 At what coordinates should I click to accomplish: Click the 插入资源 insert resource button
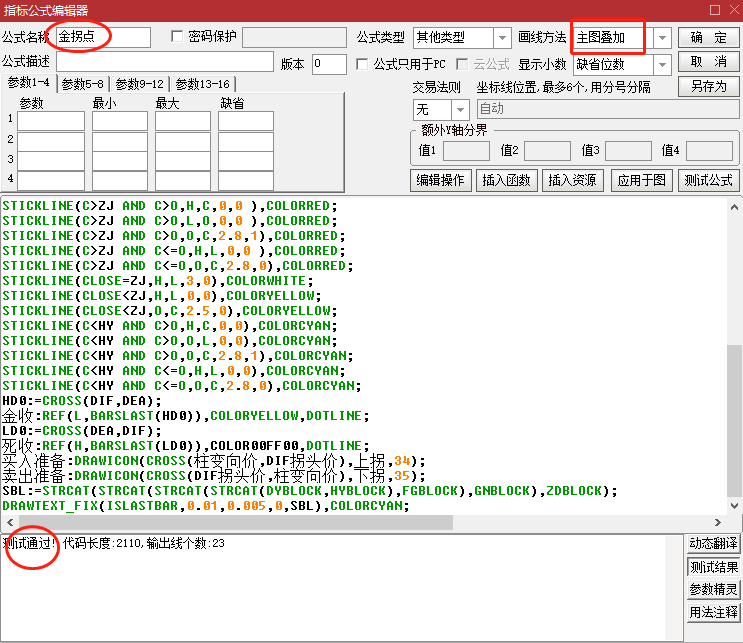[572, 180]
